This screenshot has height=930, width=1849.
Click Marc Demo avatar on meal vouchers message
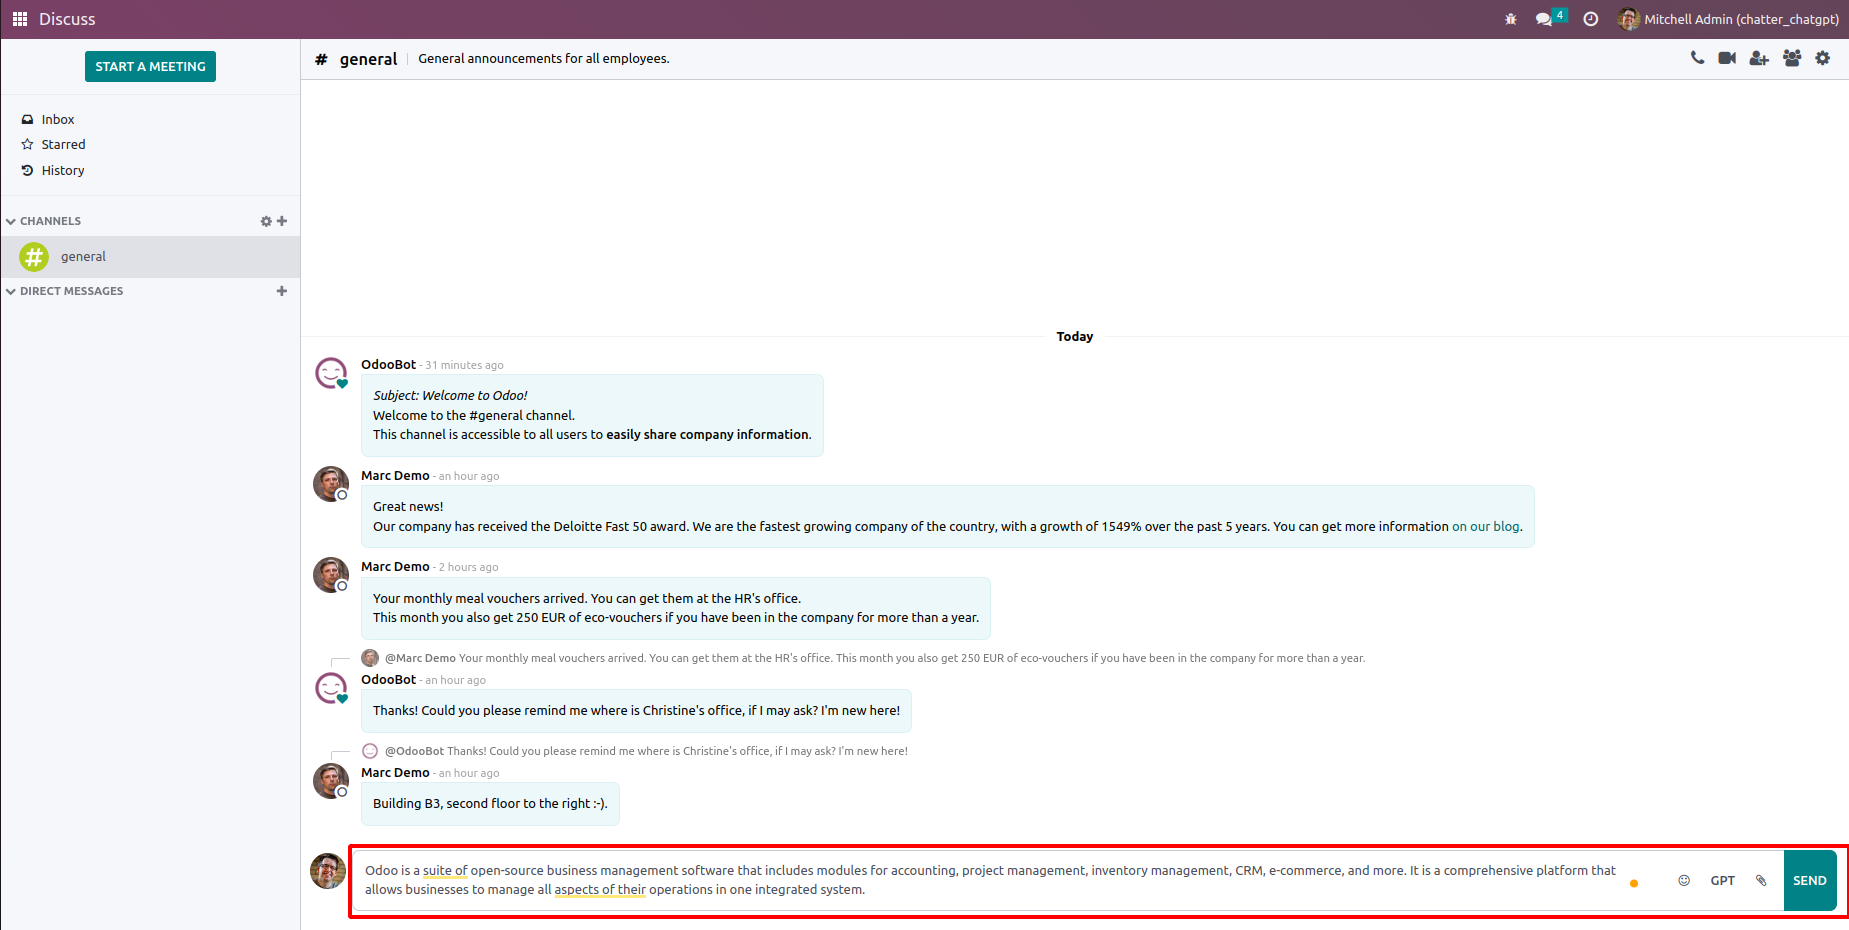[x=331, y=575]
